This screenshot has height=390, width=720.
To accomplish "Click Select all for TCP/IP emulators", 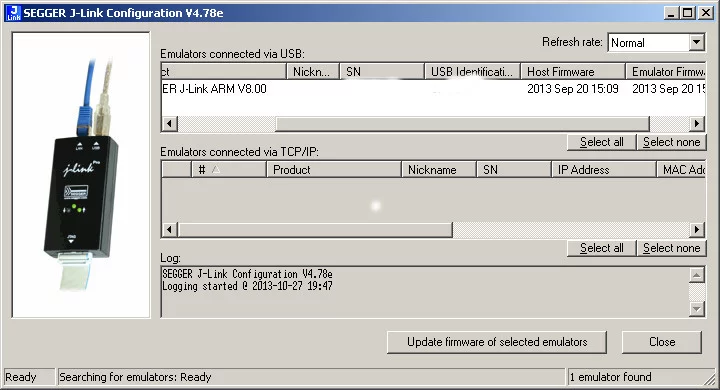I will pyautogui.click(x=602, y=248).
